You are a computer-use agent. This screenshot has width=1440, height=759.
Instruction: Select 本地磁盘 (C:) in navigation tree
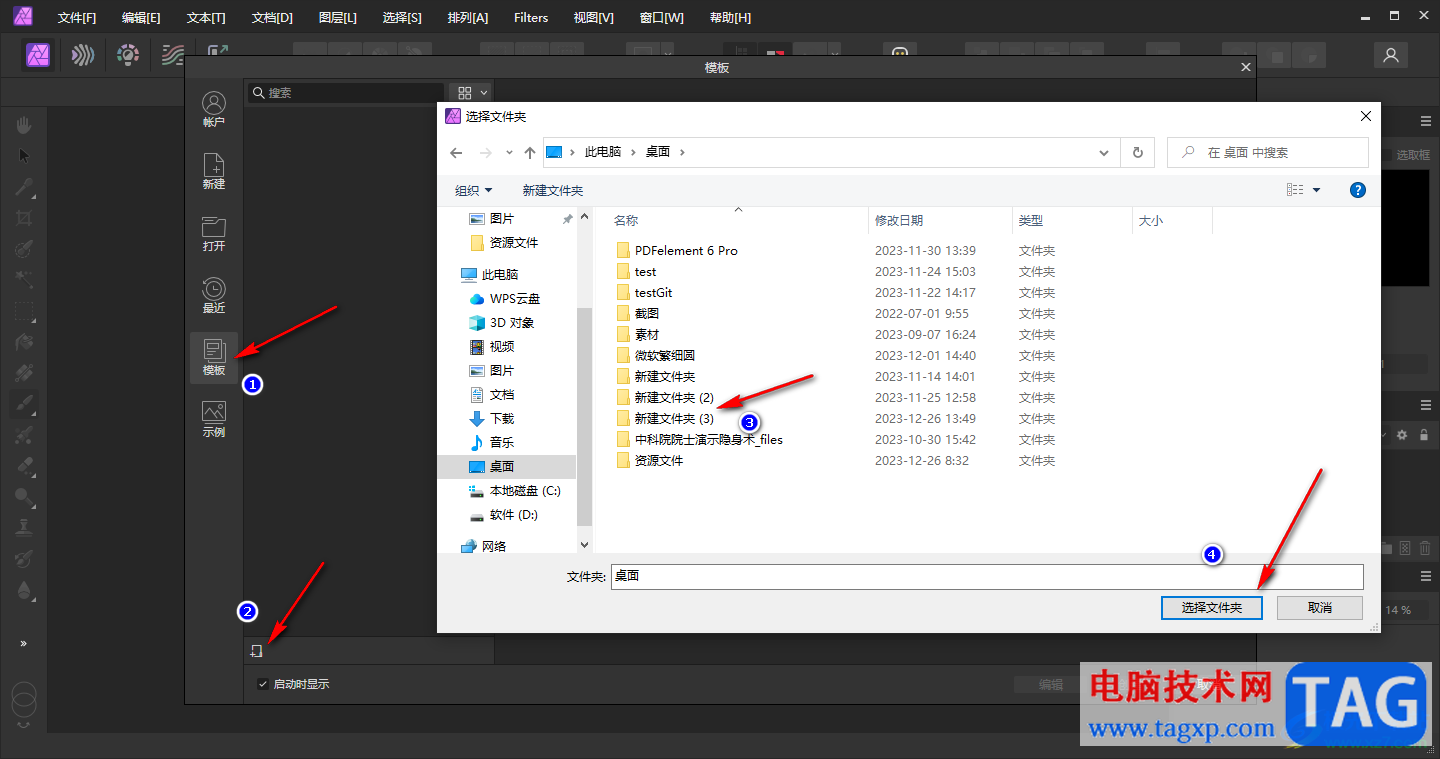[514, 491]
